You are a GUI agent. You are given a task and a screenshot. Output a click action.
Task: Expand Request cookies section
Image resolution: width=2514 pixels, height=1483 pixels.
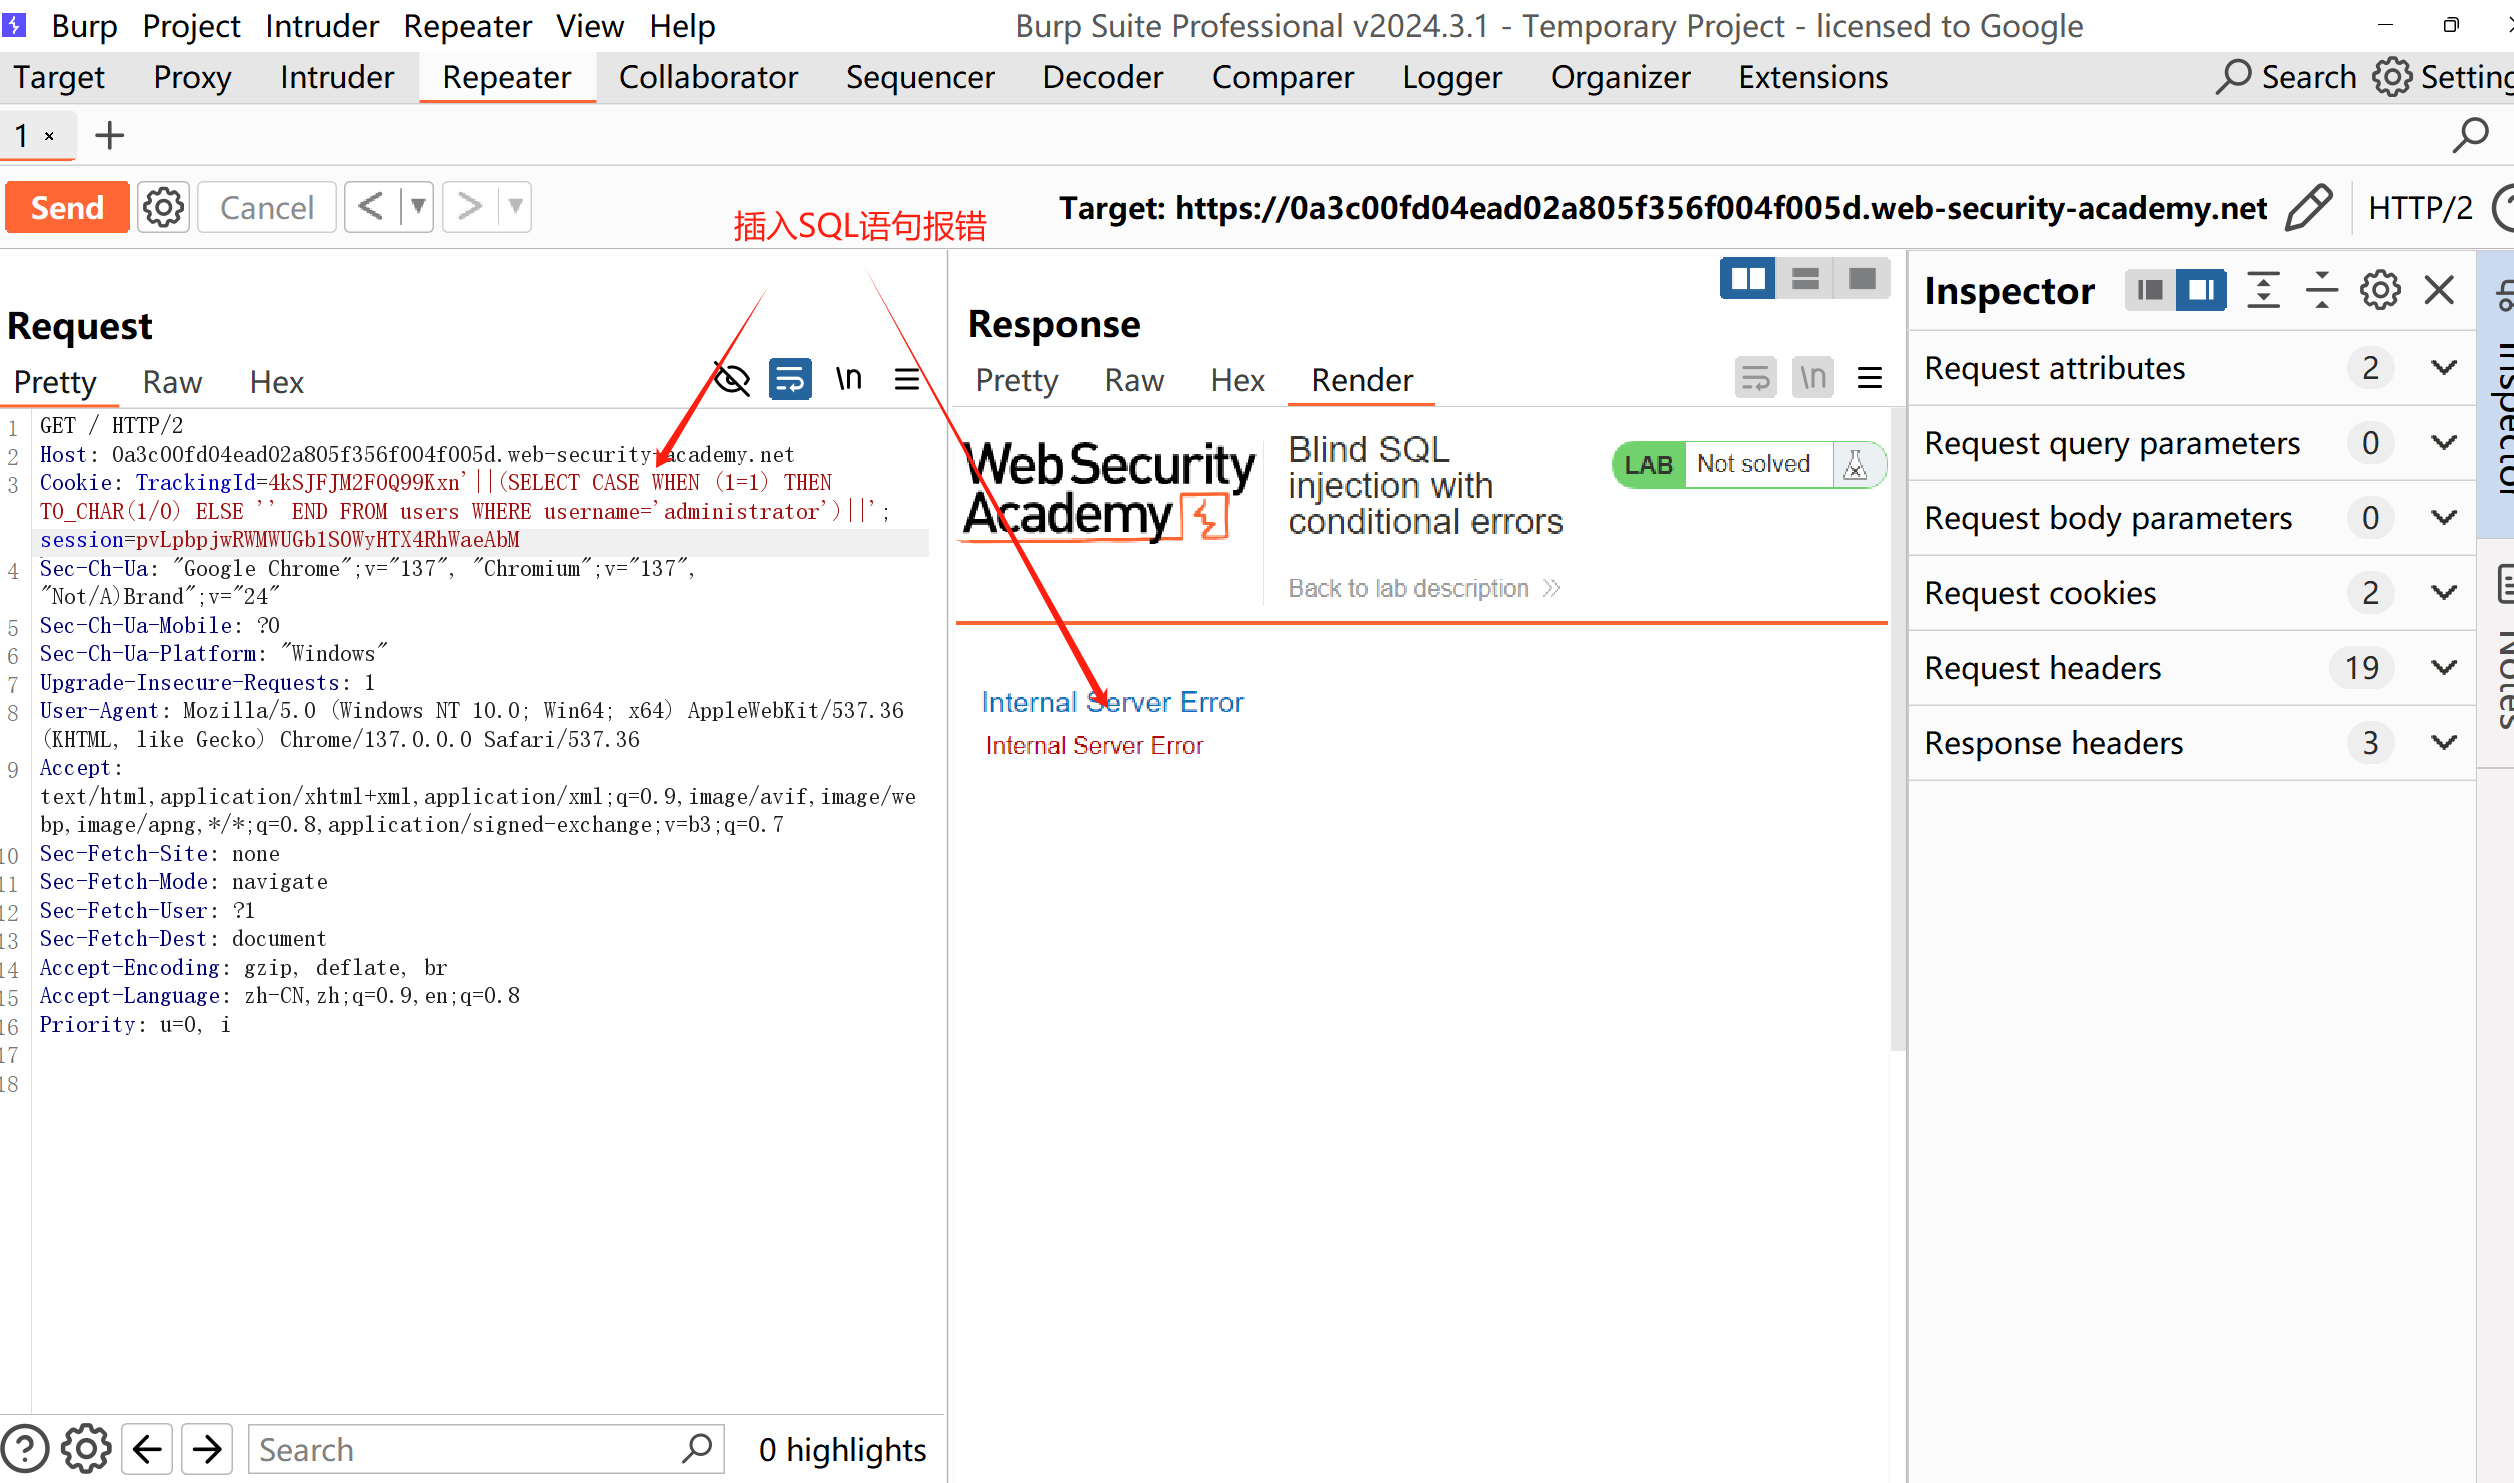2444,593
